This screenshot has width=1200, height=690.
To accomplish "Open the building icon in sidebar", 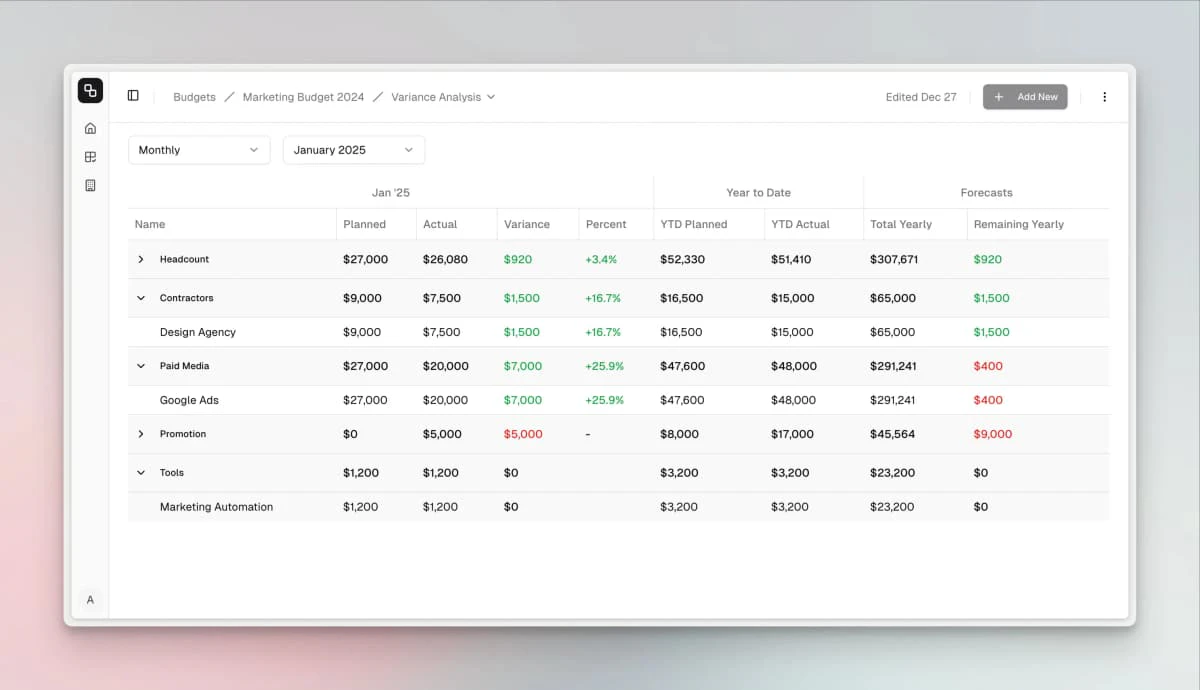I will click(x=90, y=186).
